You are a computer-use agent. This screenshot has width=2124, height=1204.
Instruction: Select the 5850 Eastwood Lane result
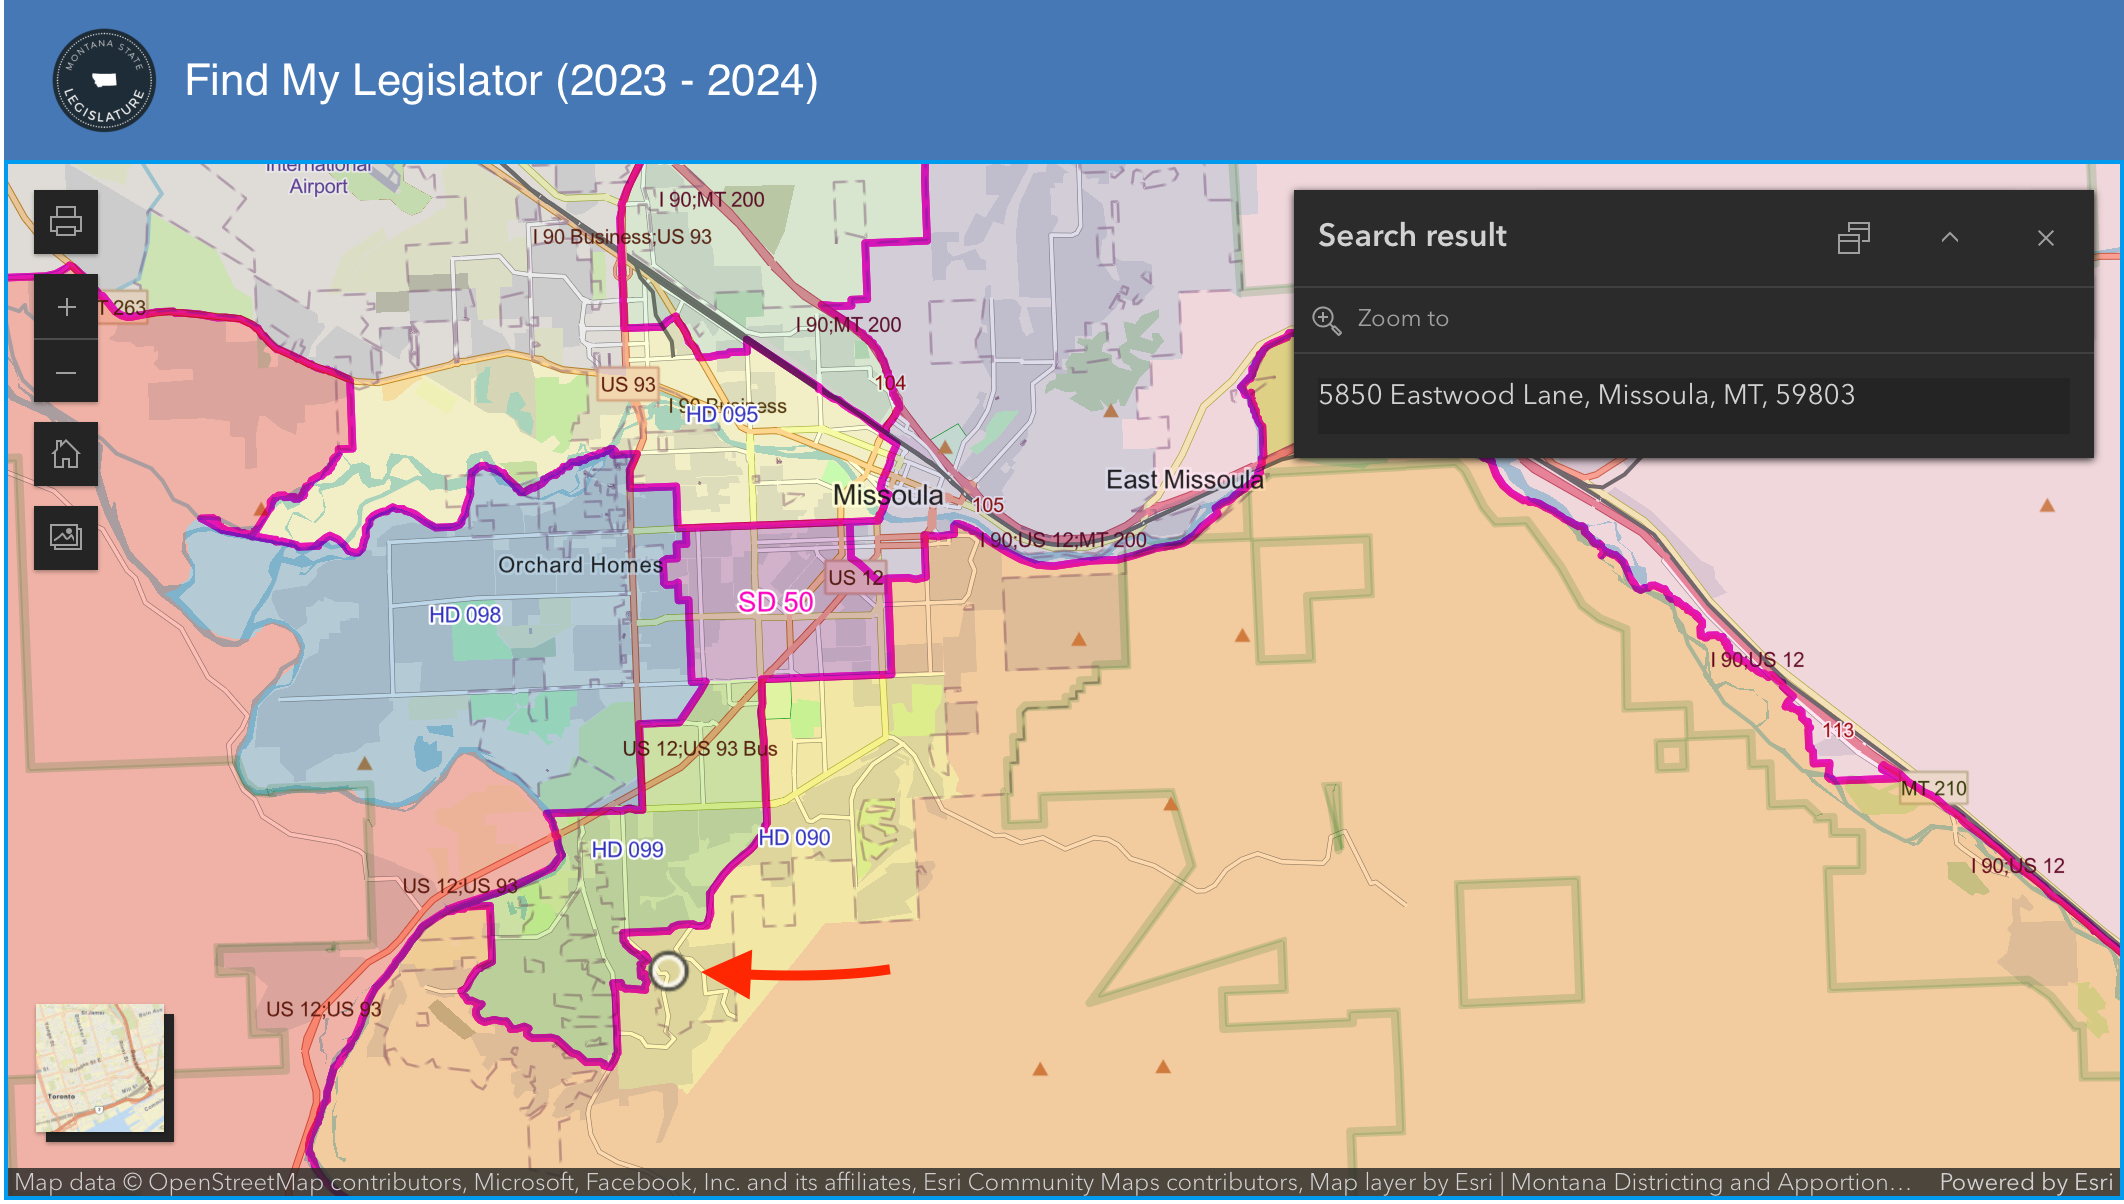(x=1586, y=395)
